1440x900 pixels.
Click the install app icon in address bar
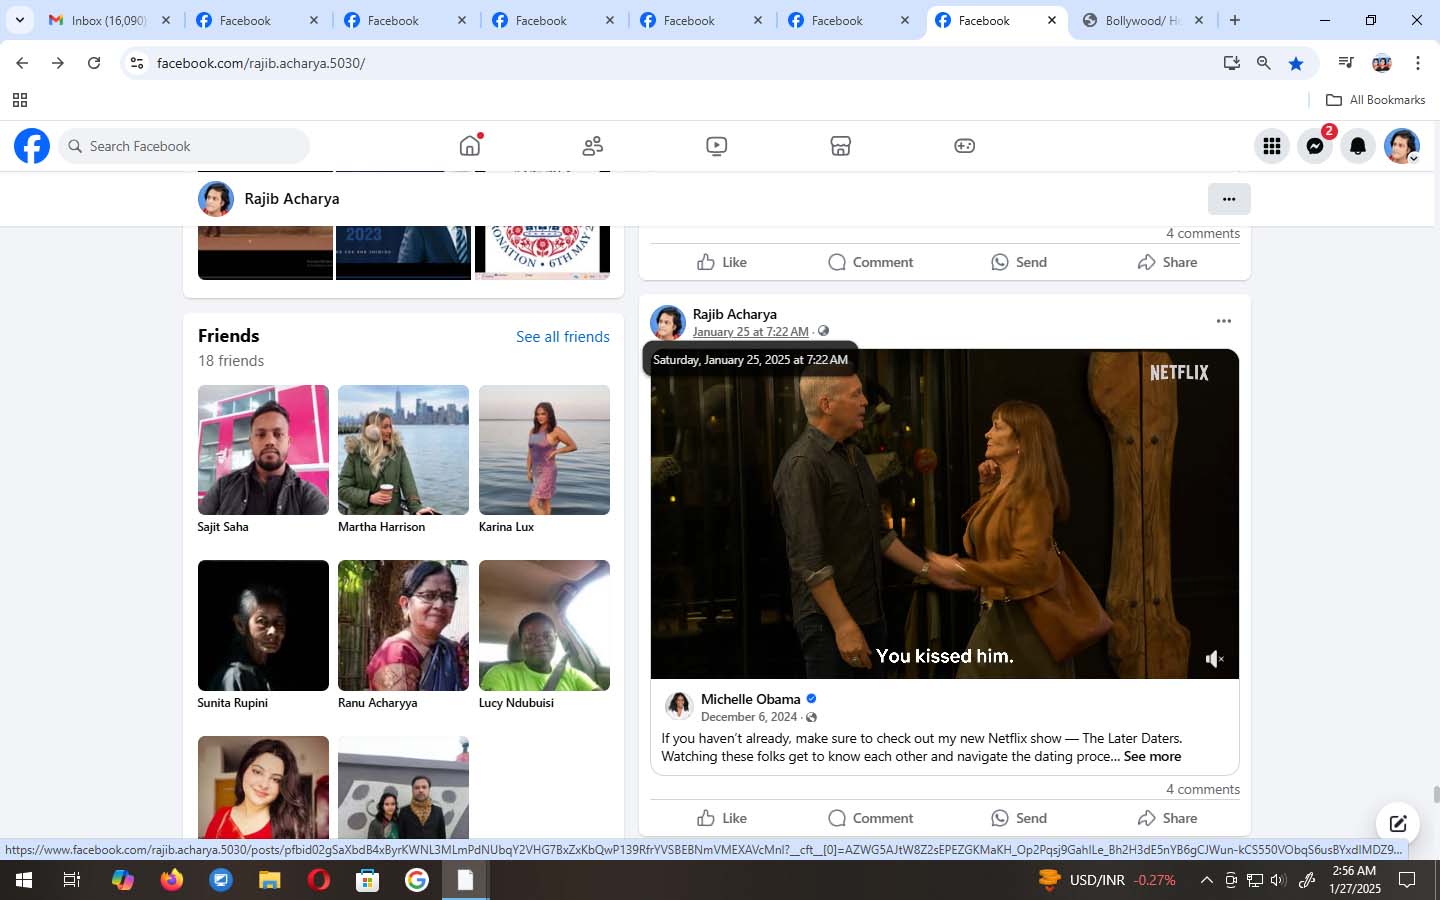(x=1232, y=63)
